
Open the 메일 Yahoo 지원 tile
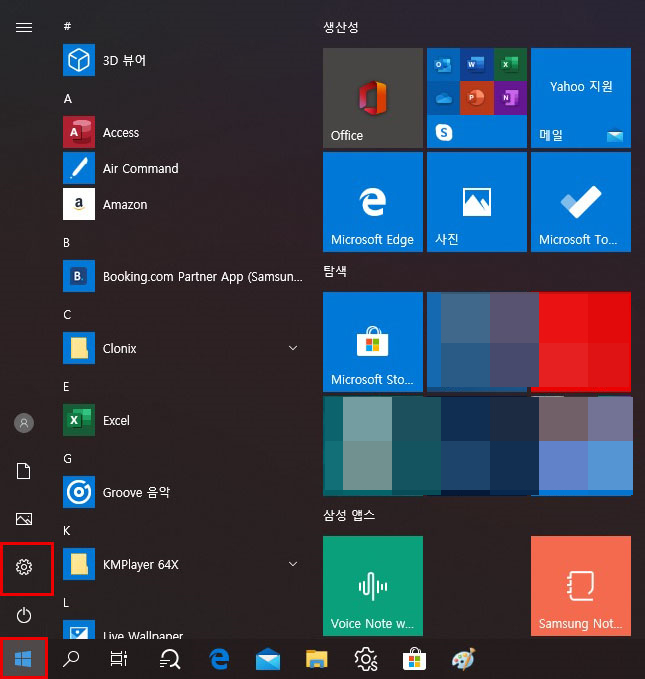tap(580, 98)
